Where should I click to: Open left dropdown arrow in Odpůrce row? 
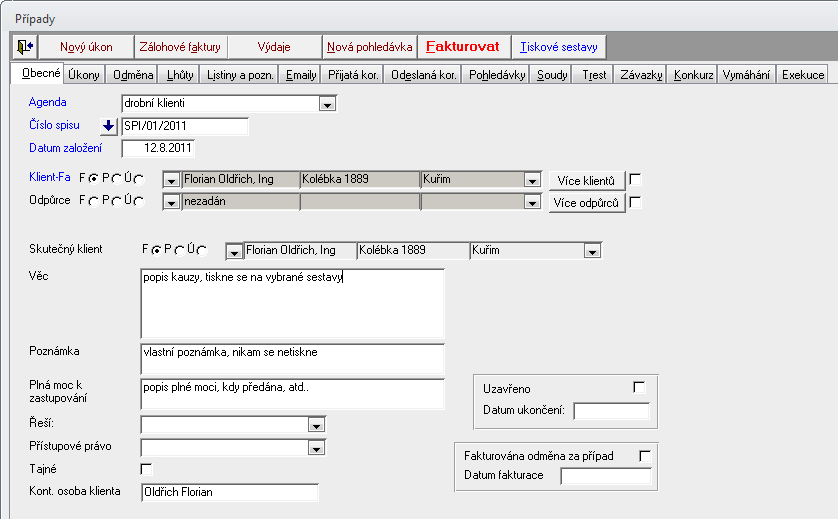pyautogui.click(x=171, y=203)
